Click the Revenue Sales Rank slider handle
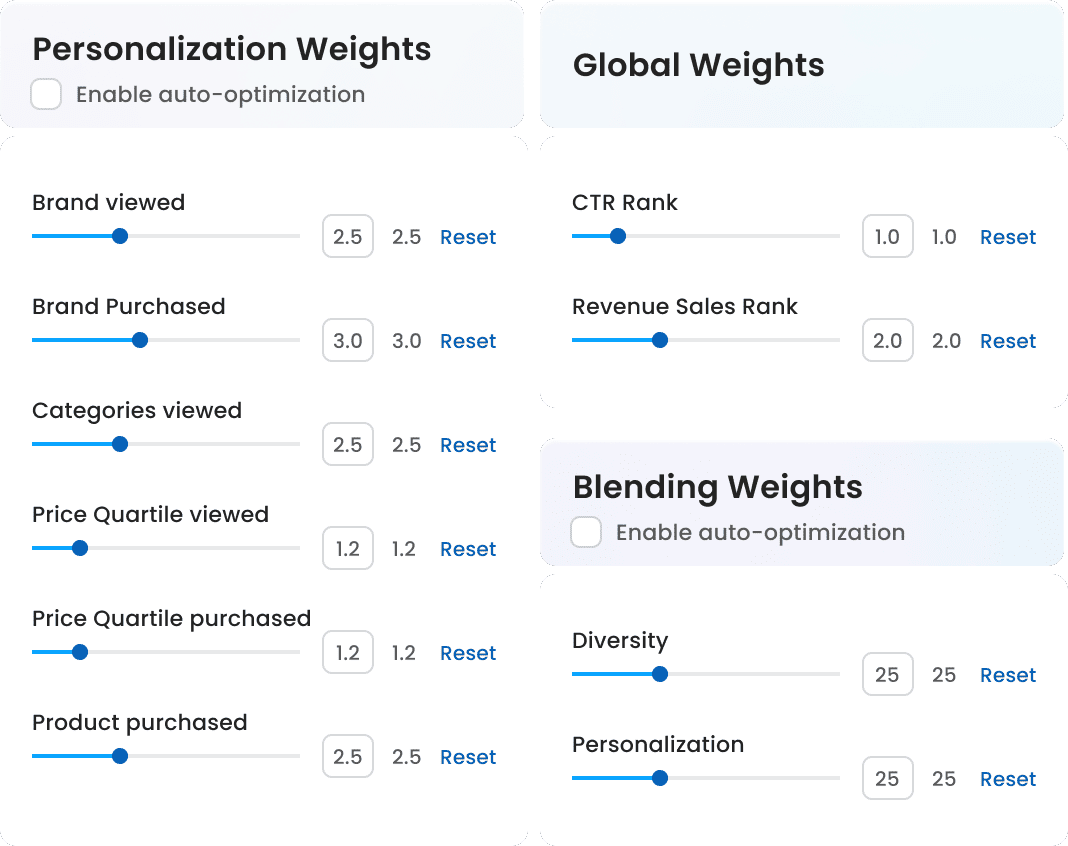The height and width of the screenshot is (846, 1068). coord(659,340)
